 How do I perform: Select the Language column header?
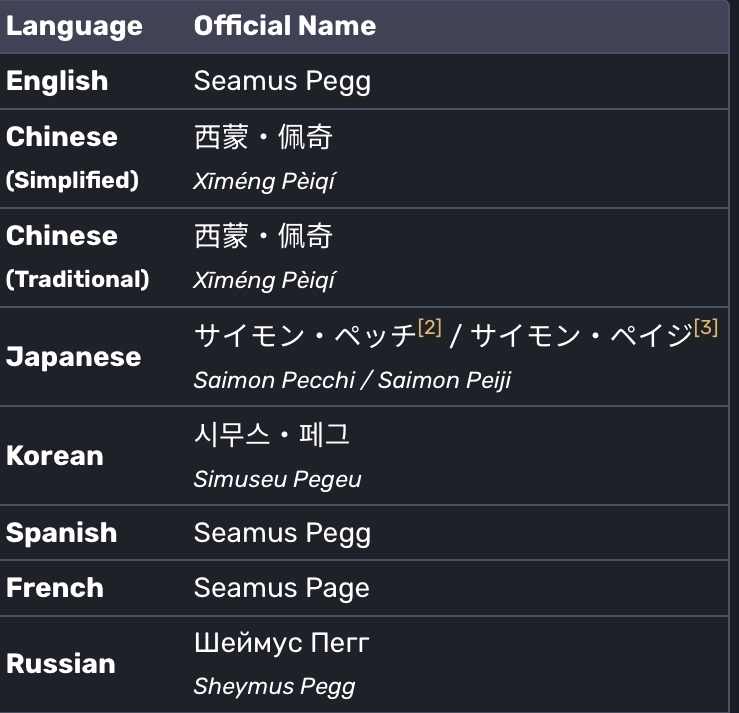point(74,26)
